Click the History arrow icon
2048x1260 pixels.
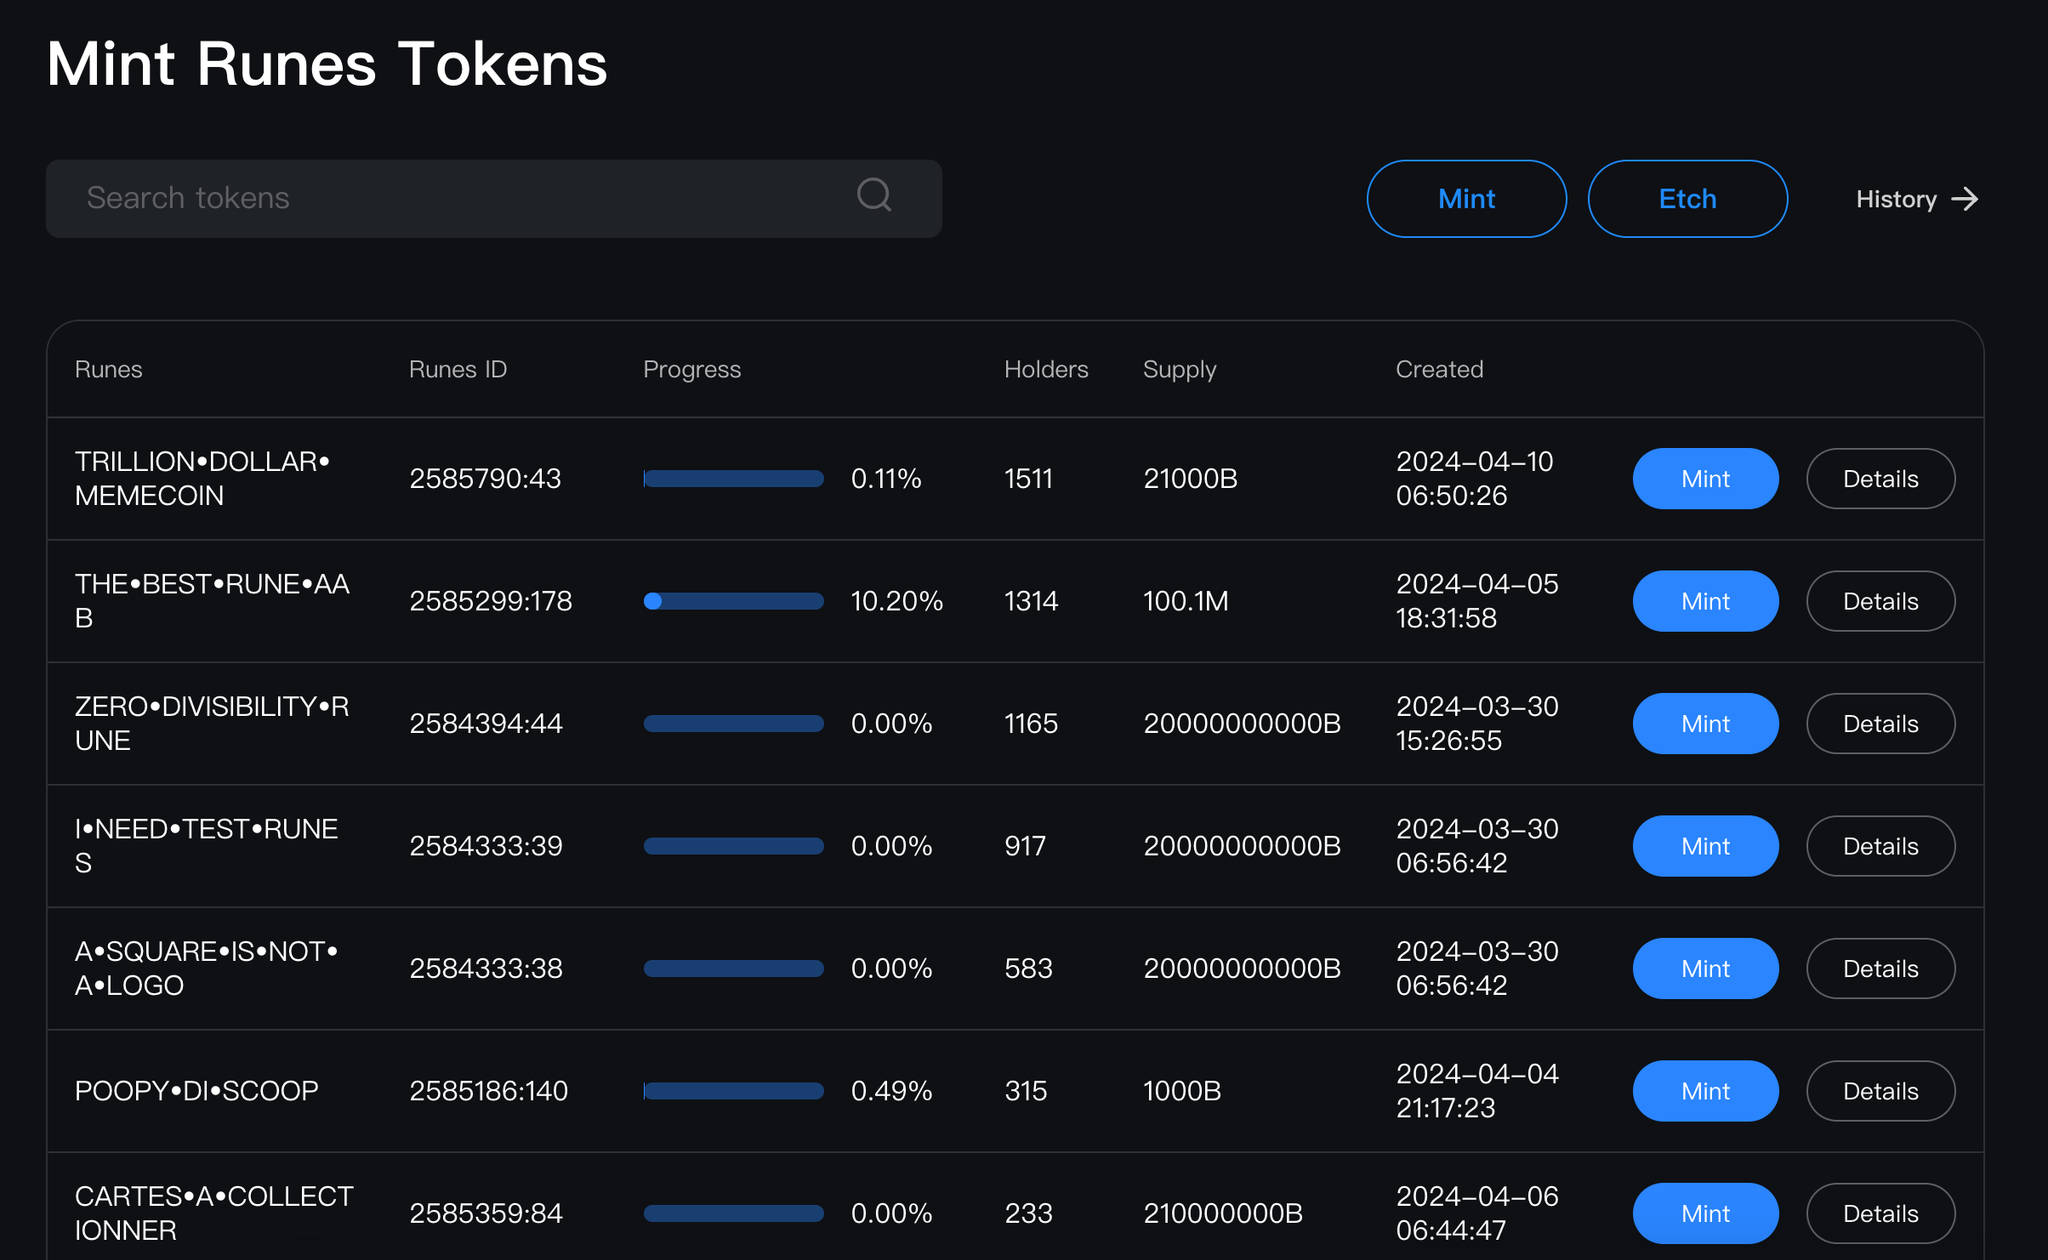pyautogui.click(x=1965, y=199)
